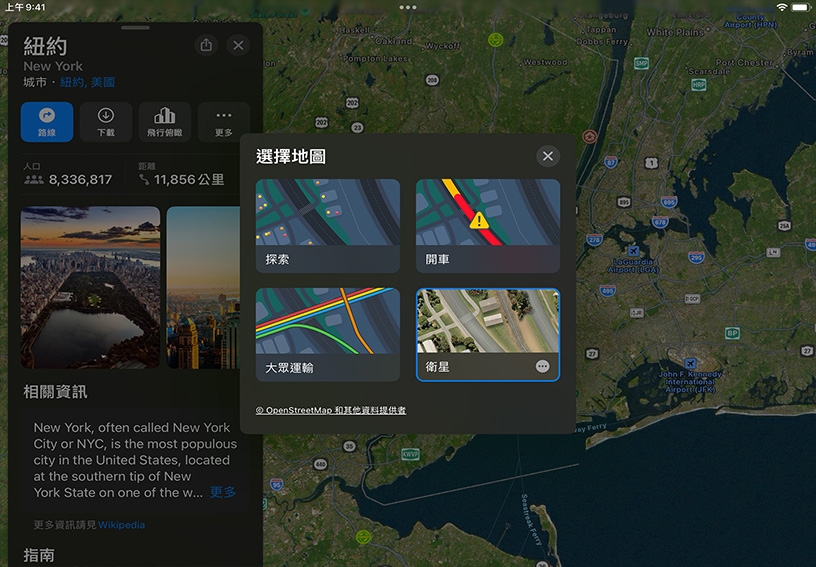Expand description with blue 更多 link
Viewport: 816px width, 567px height.
pos(223,492)
